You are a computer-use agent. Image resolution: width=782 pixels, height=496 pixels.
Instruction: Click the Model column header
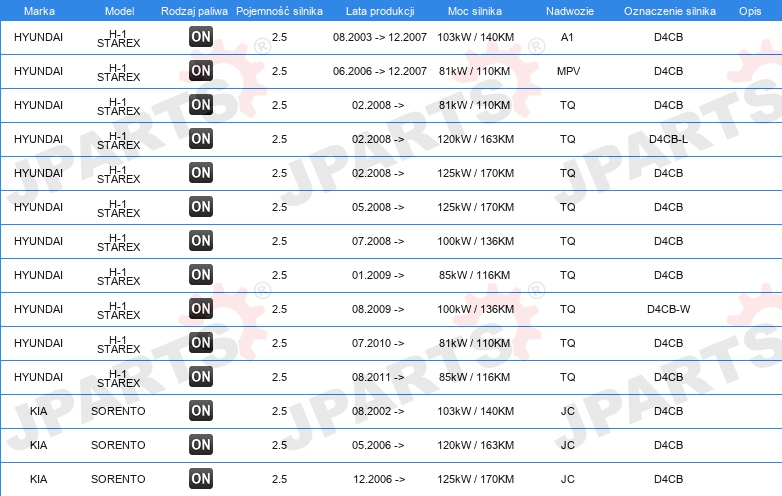click(120, 11)
